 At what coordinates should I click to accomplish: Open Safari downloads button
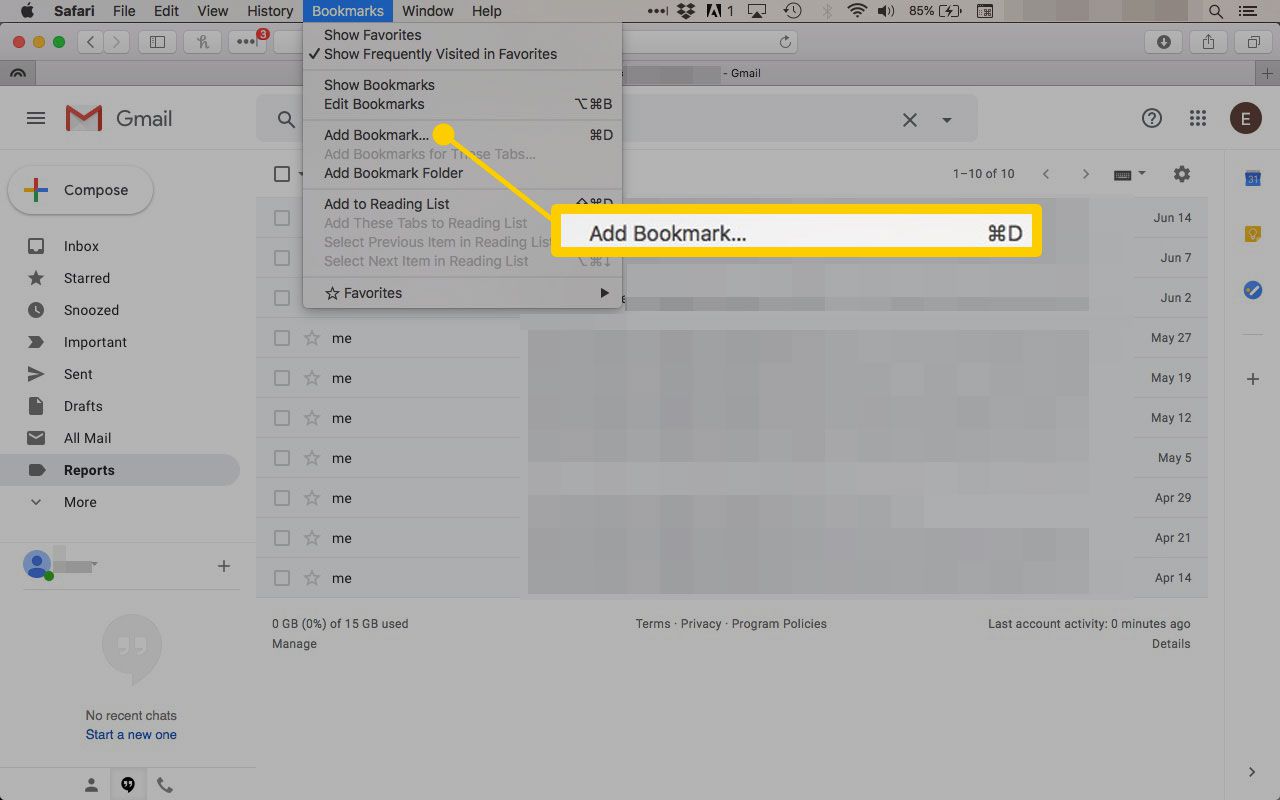[1164, 42]
